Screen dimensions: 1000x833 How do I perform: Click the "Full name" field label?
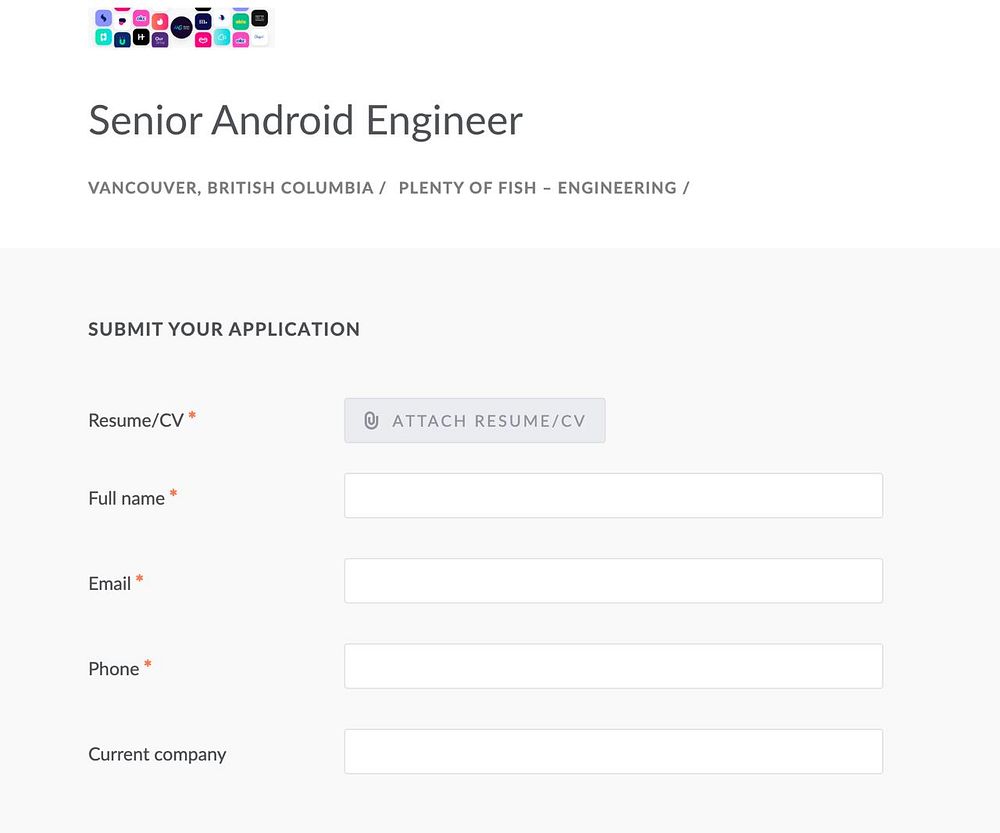[126, 498]
